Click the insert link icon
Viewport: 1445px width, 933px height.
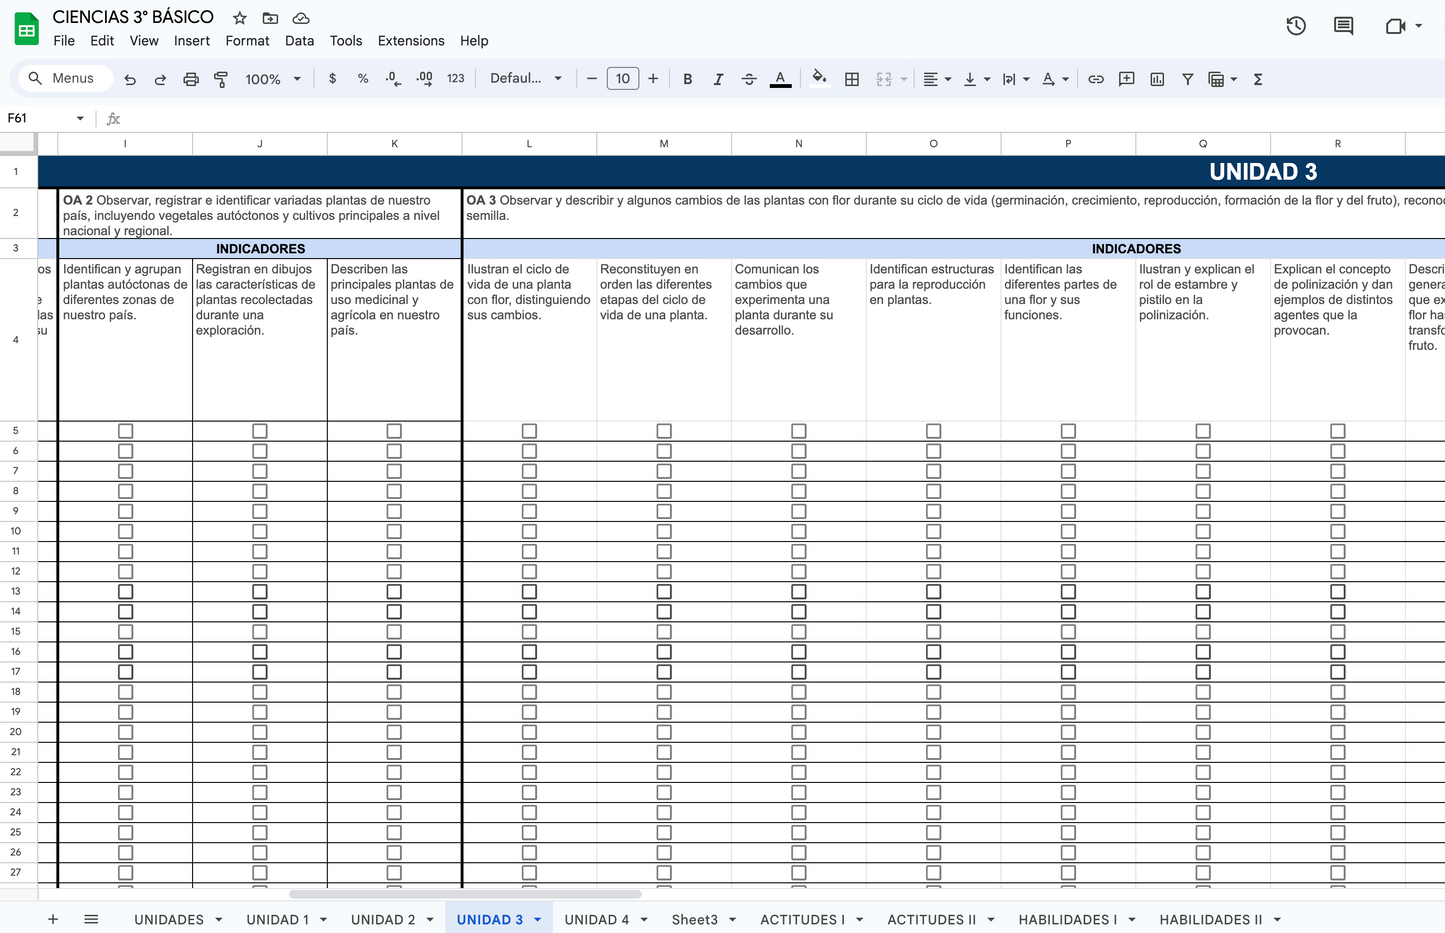pos(1096,79)
